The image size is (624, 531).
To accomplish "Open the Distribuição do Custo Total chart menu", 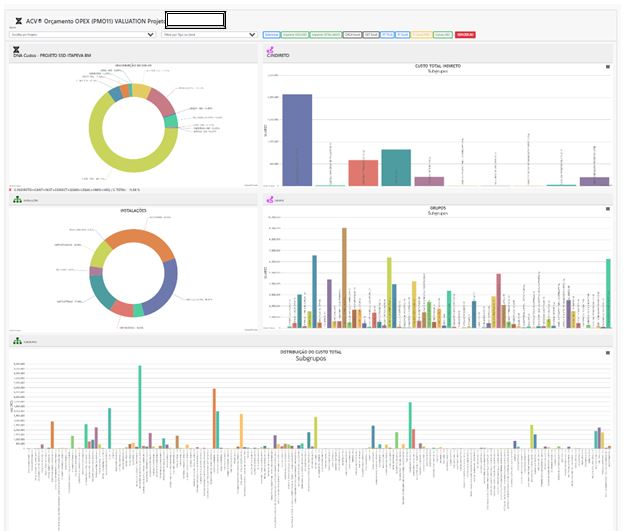I will click(x=606, y=352).
